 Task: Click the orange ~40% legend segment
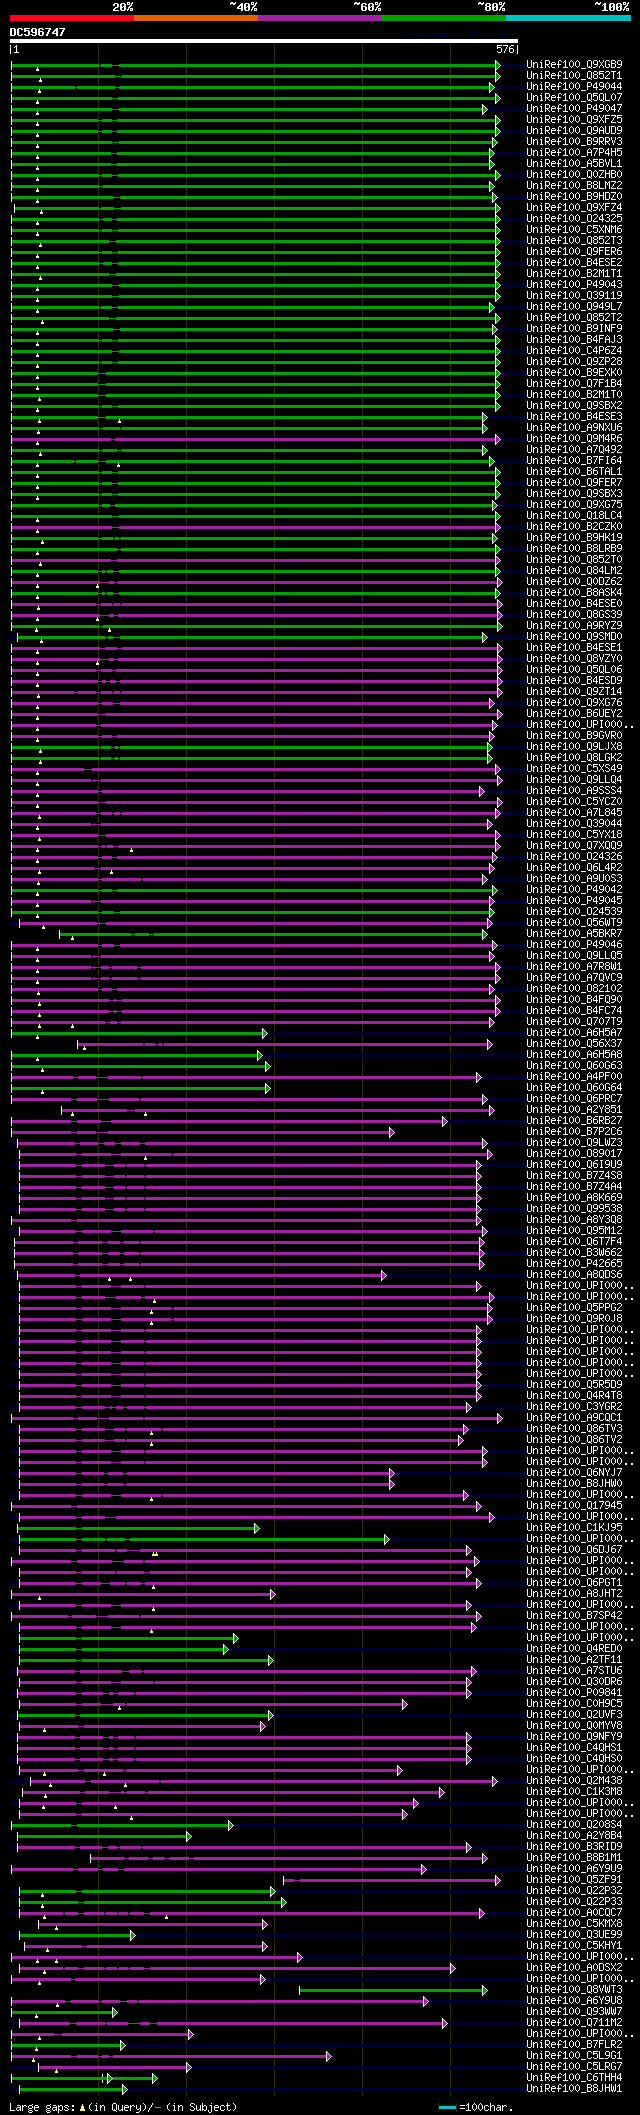click(x=196, y=18)
